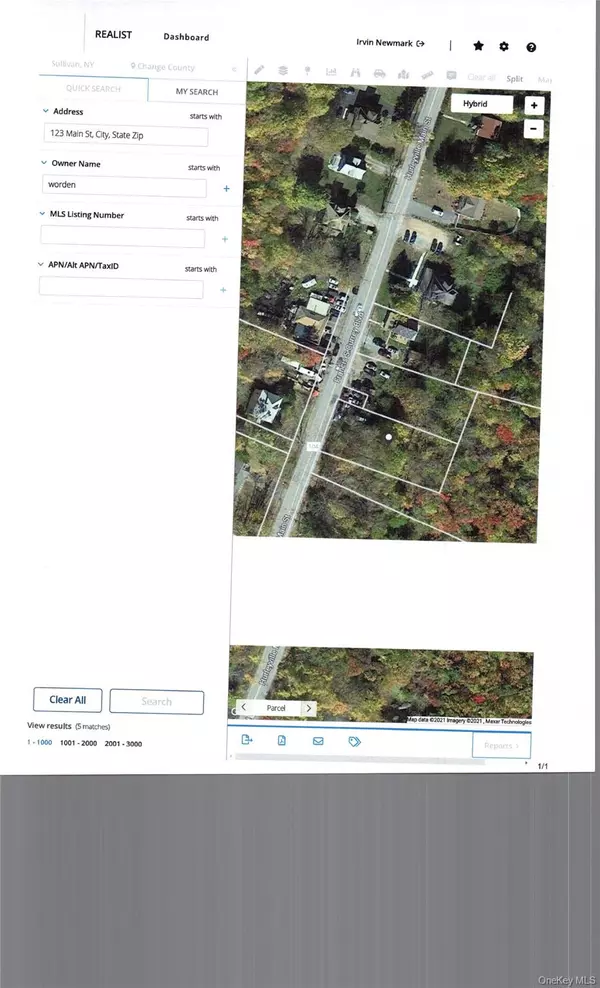Go to previous map overlay left of Parcel
Screen dimensions: 600x988
pos(243,707)
